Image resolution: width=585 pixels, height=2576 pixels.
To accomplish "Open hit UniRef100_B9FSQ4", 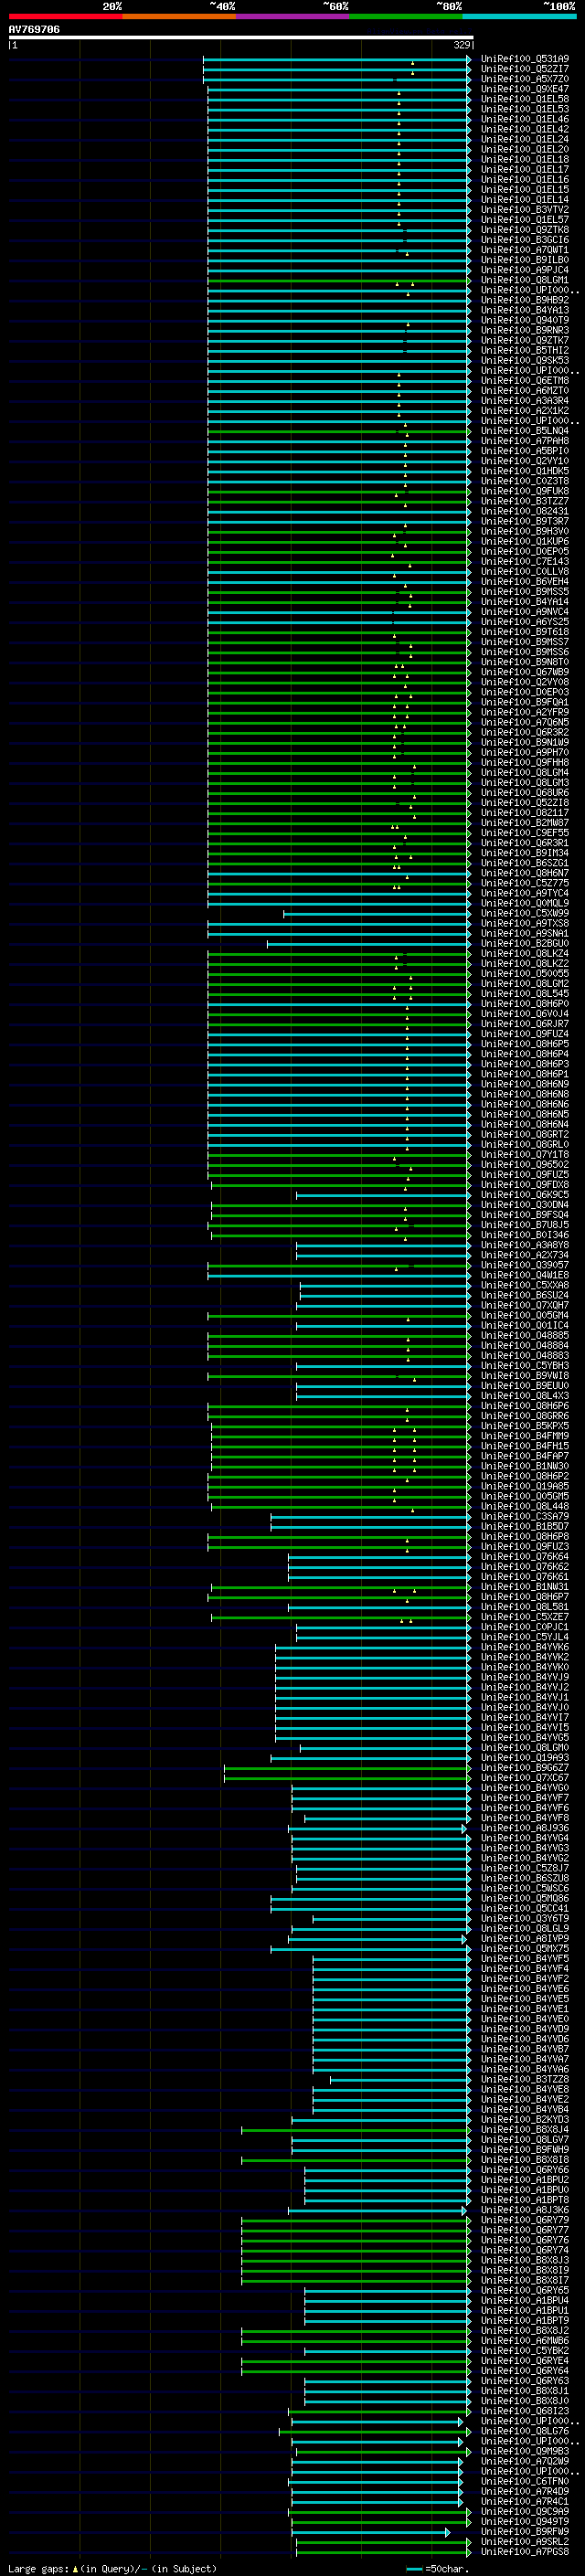I will click(x=525, y=1215).
